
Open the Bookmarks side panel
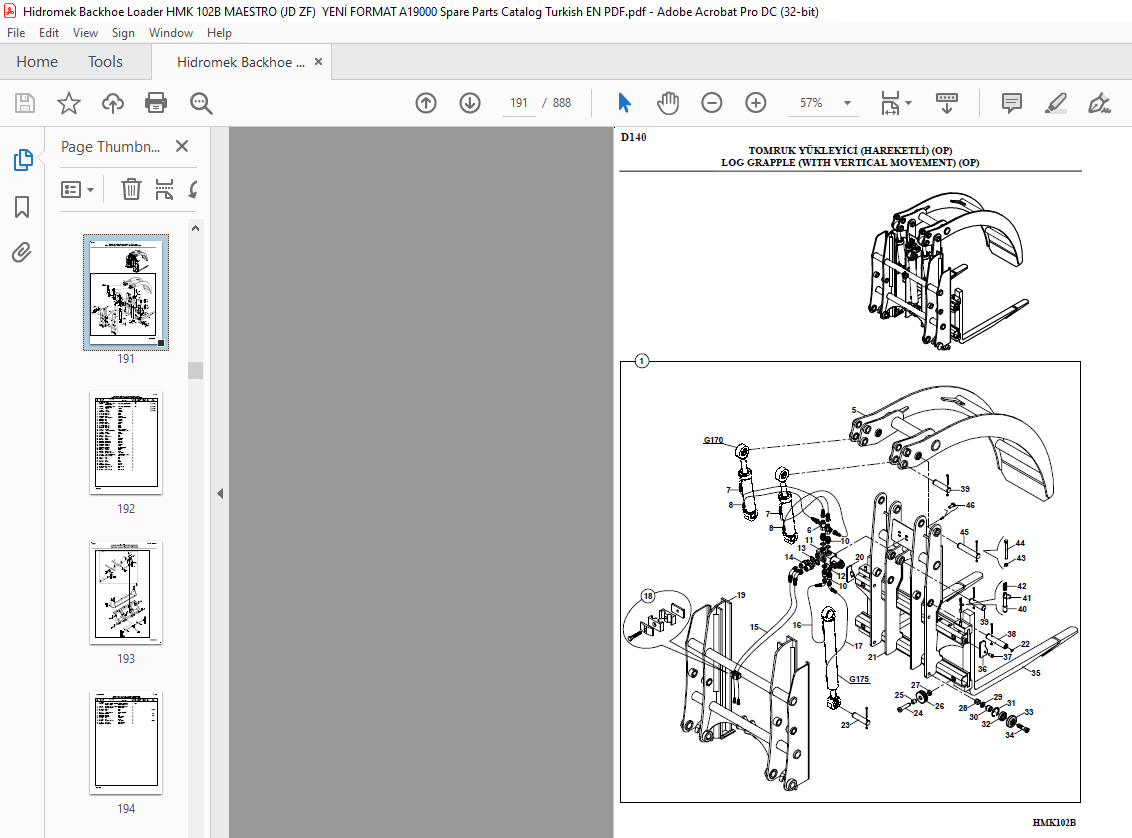[22, 207]
